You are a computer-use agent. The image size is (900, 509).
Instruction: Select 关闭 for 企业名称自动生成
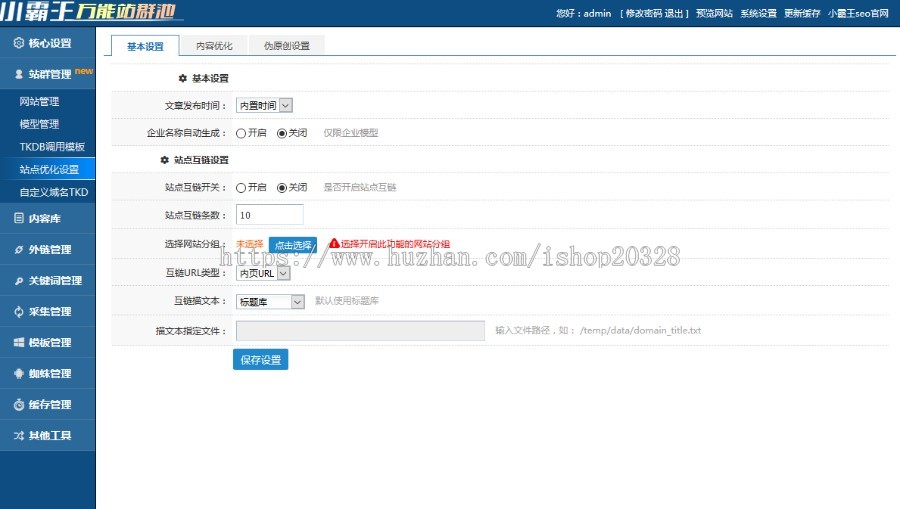click(282, 133)
